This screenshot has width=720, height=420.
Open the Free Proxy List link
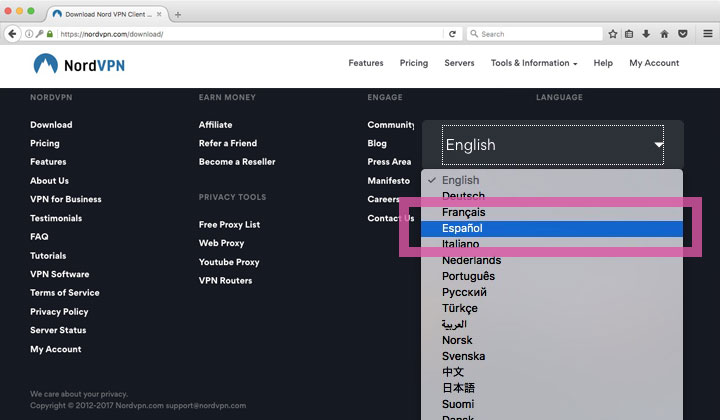[229, 224]
